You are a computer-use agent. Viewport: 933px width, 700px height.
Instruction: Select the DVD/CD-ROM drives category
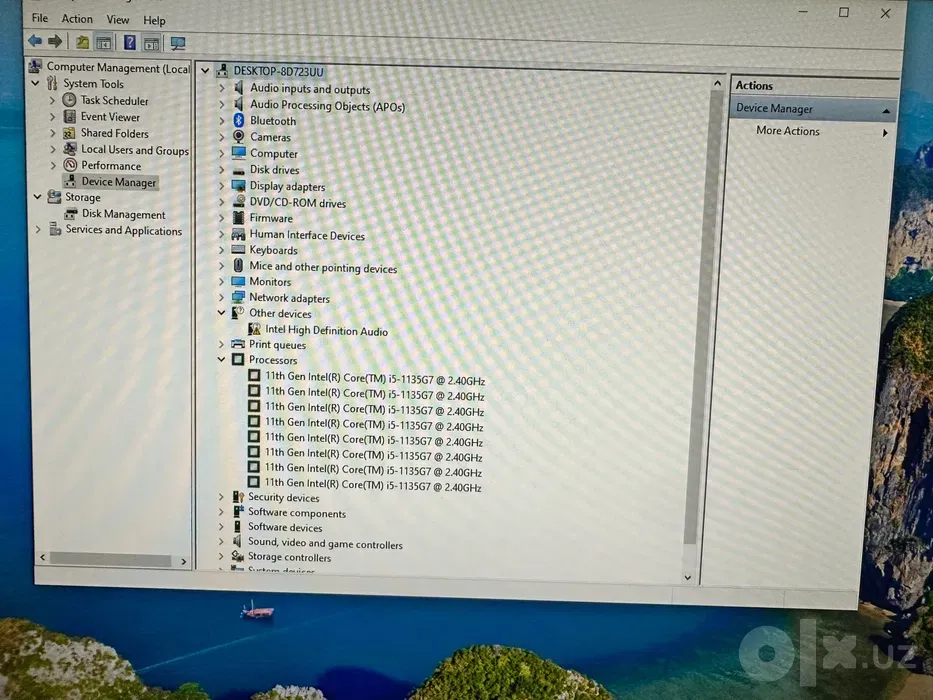298,202
